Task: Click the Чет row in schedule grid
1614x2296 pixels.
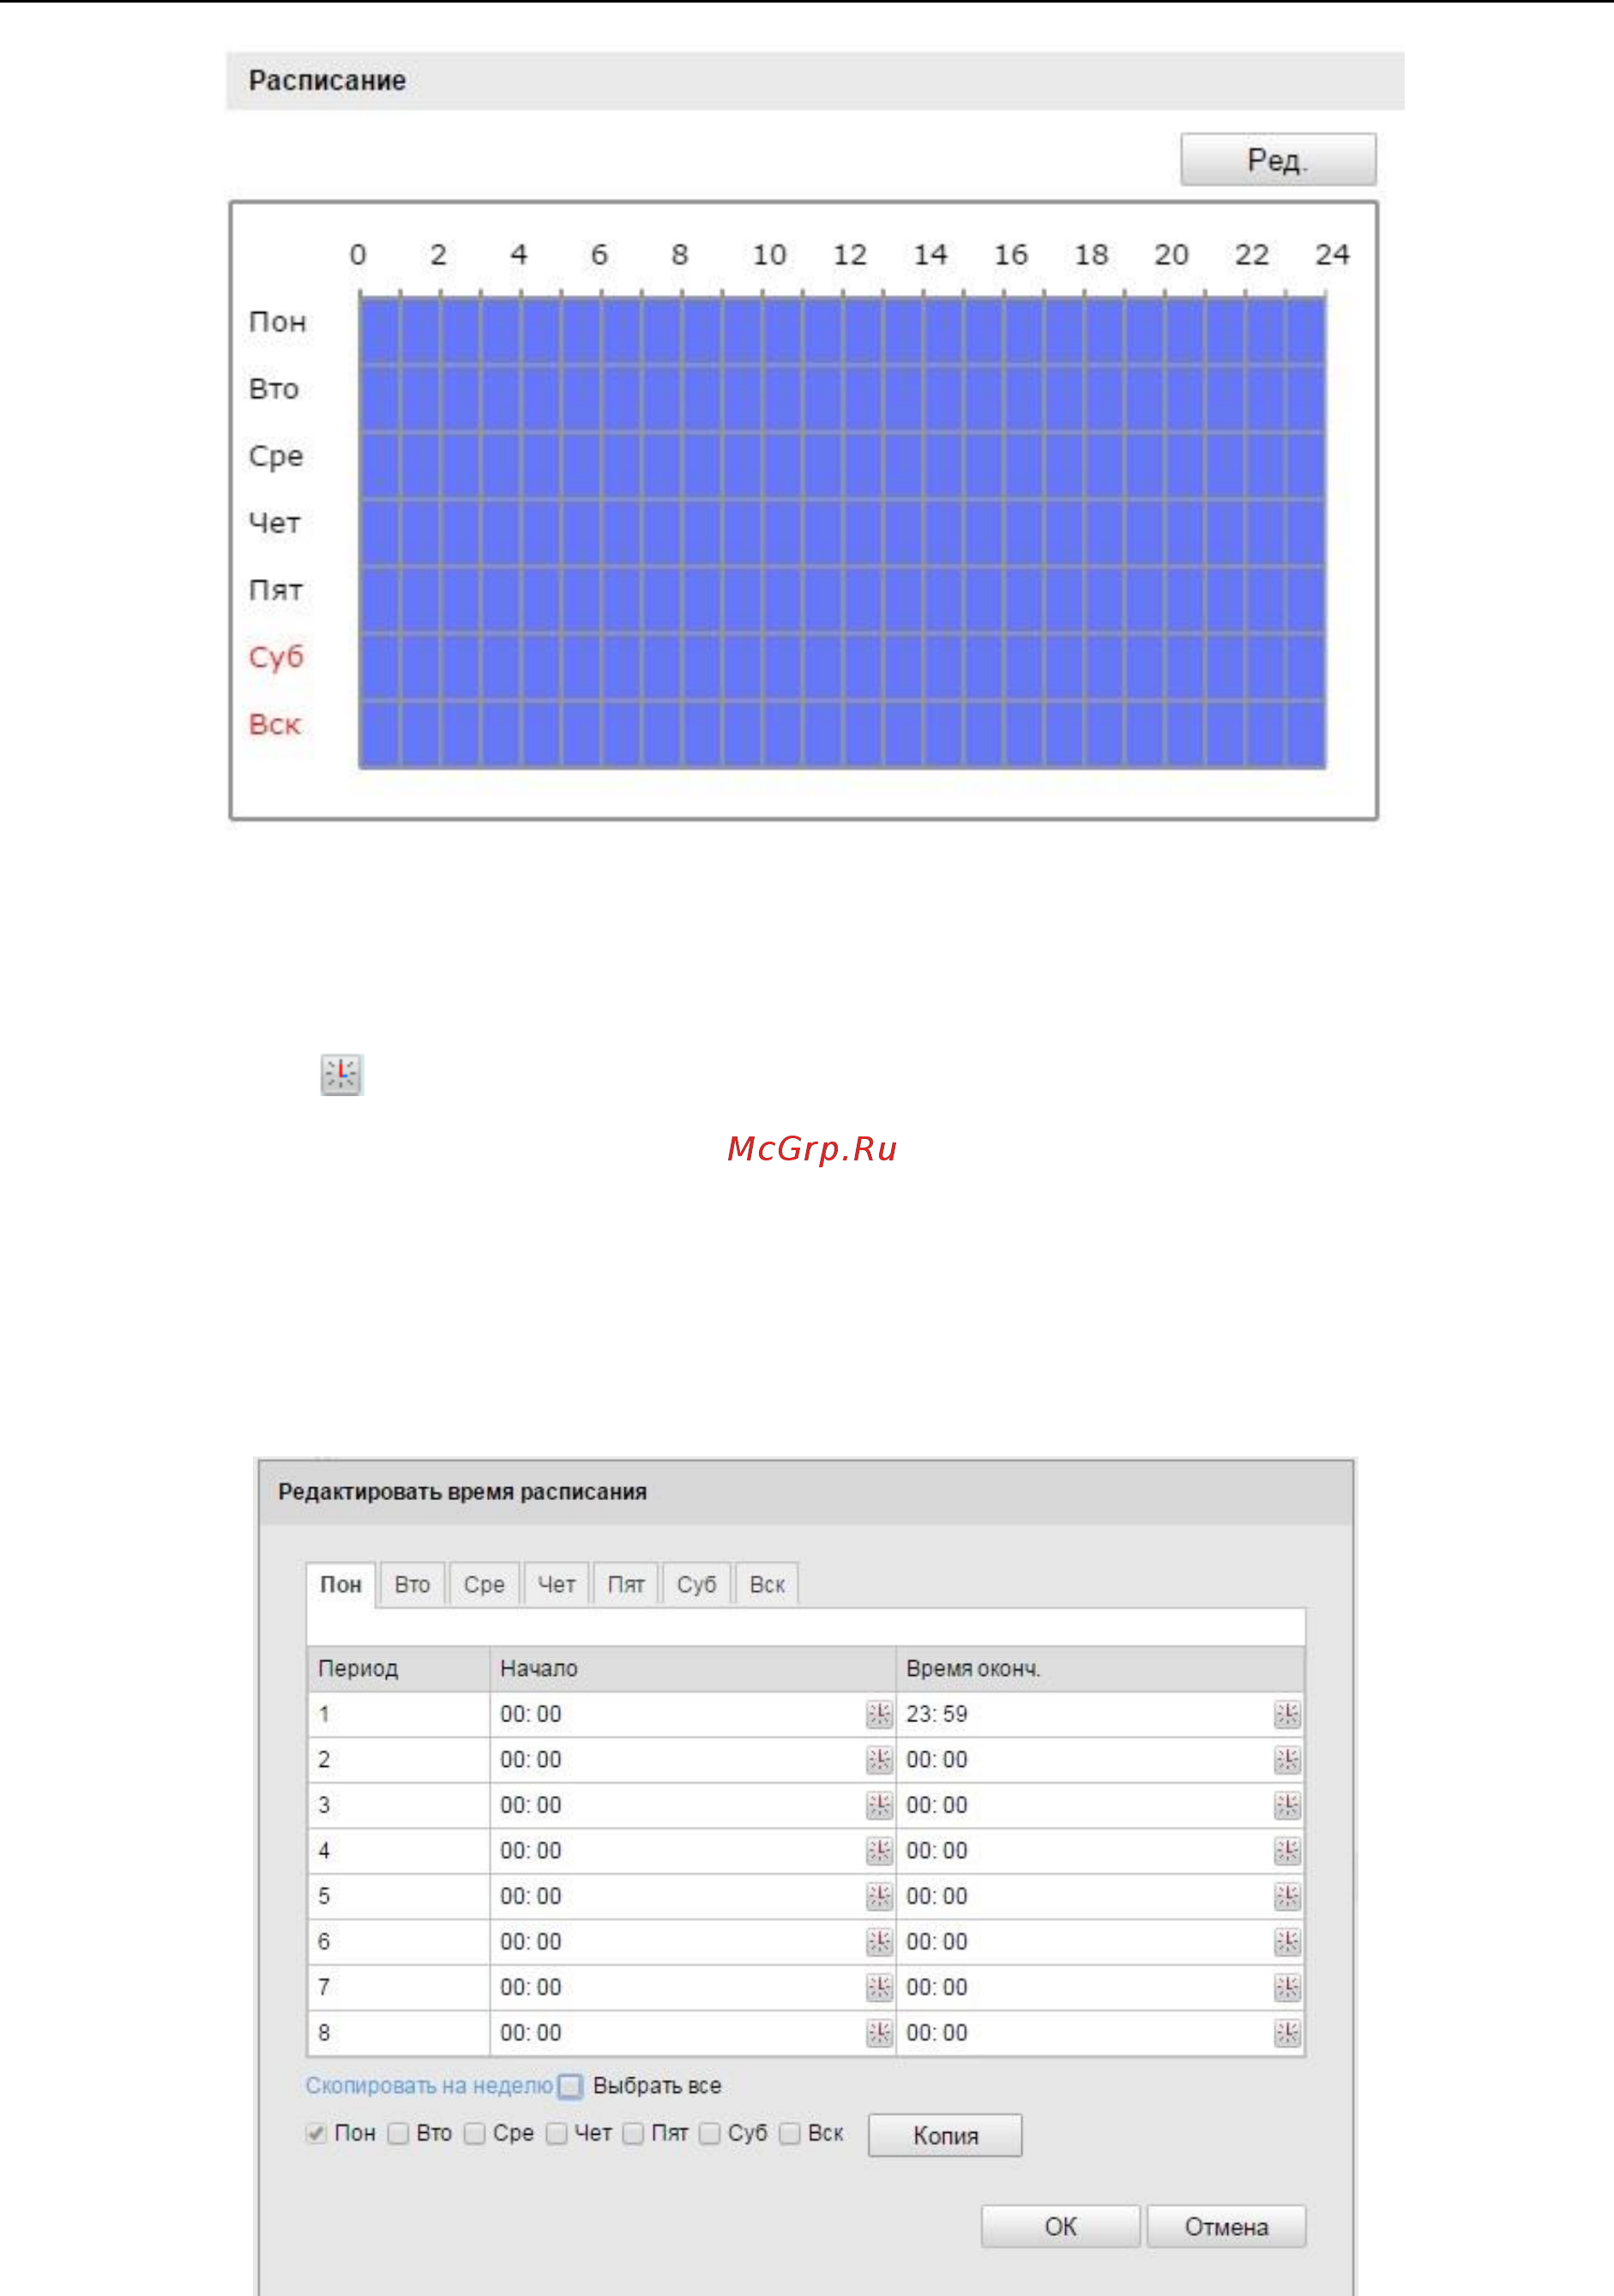Action: (842, 532)
